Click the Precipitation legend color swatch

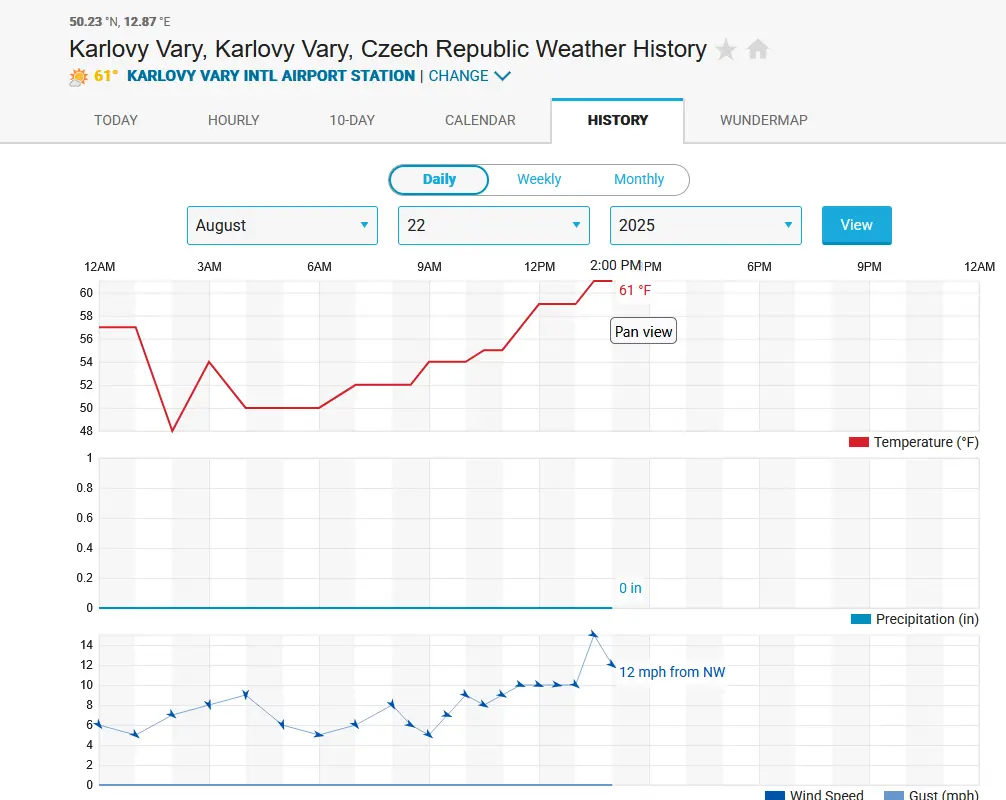pos(860,619)
